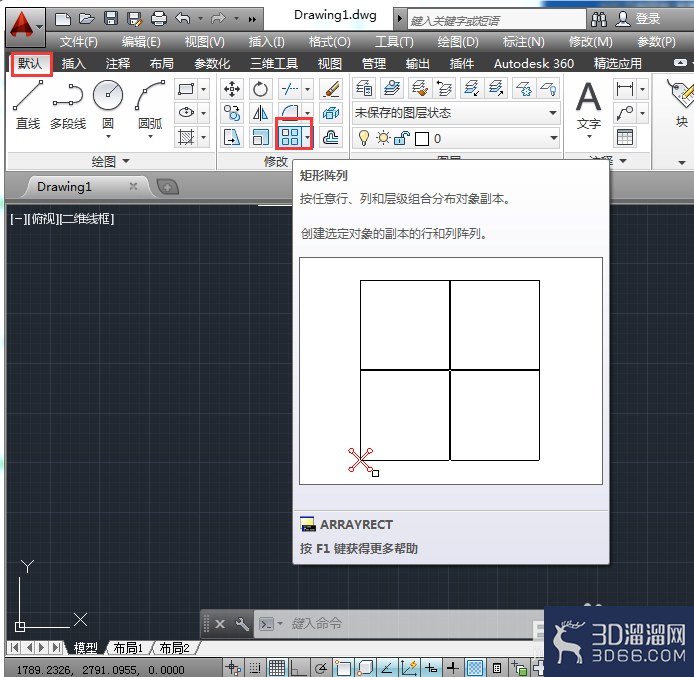
Task: Click the Rectangular Array icon
Action: (x=290, y=137)
